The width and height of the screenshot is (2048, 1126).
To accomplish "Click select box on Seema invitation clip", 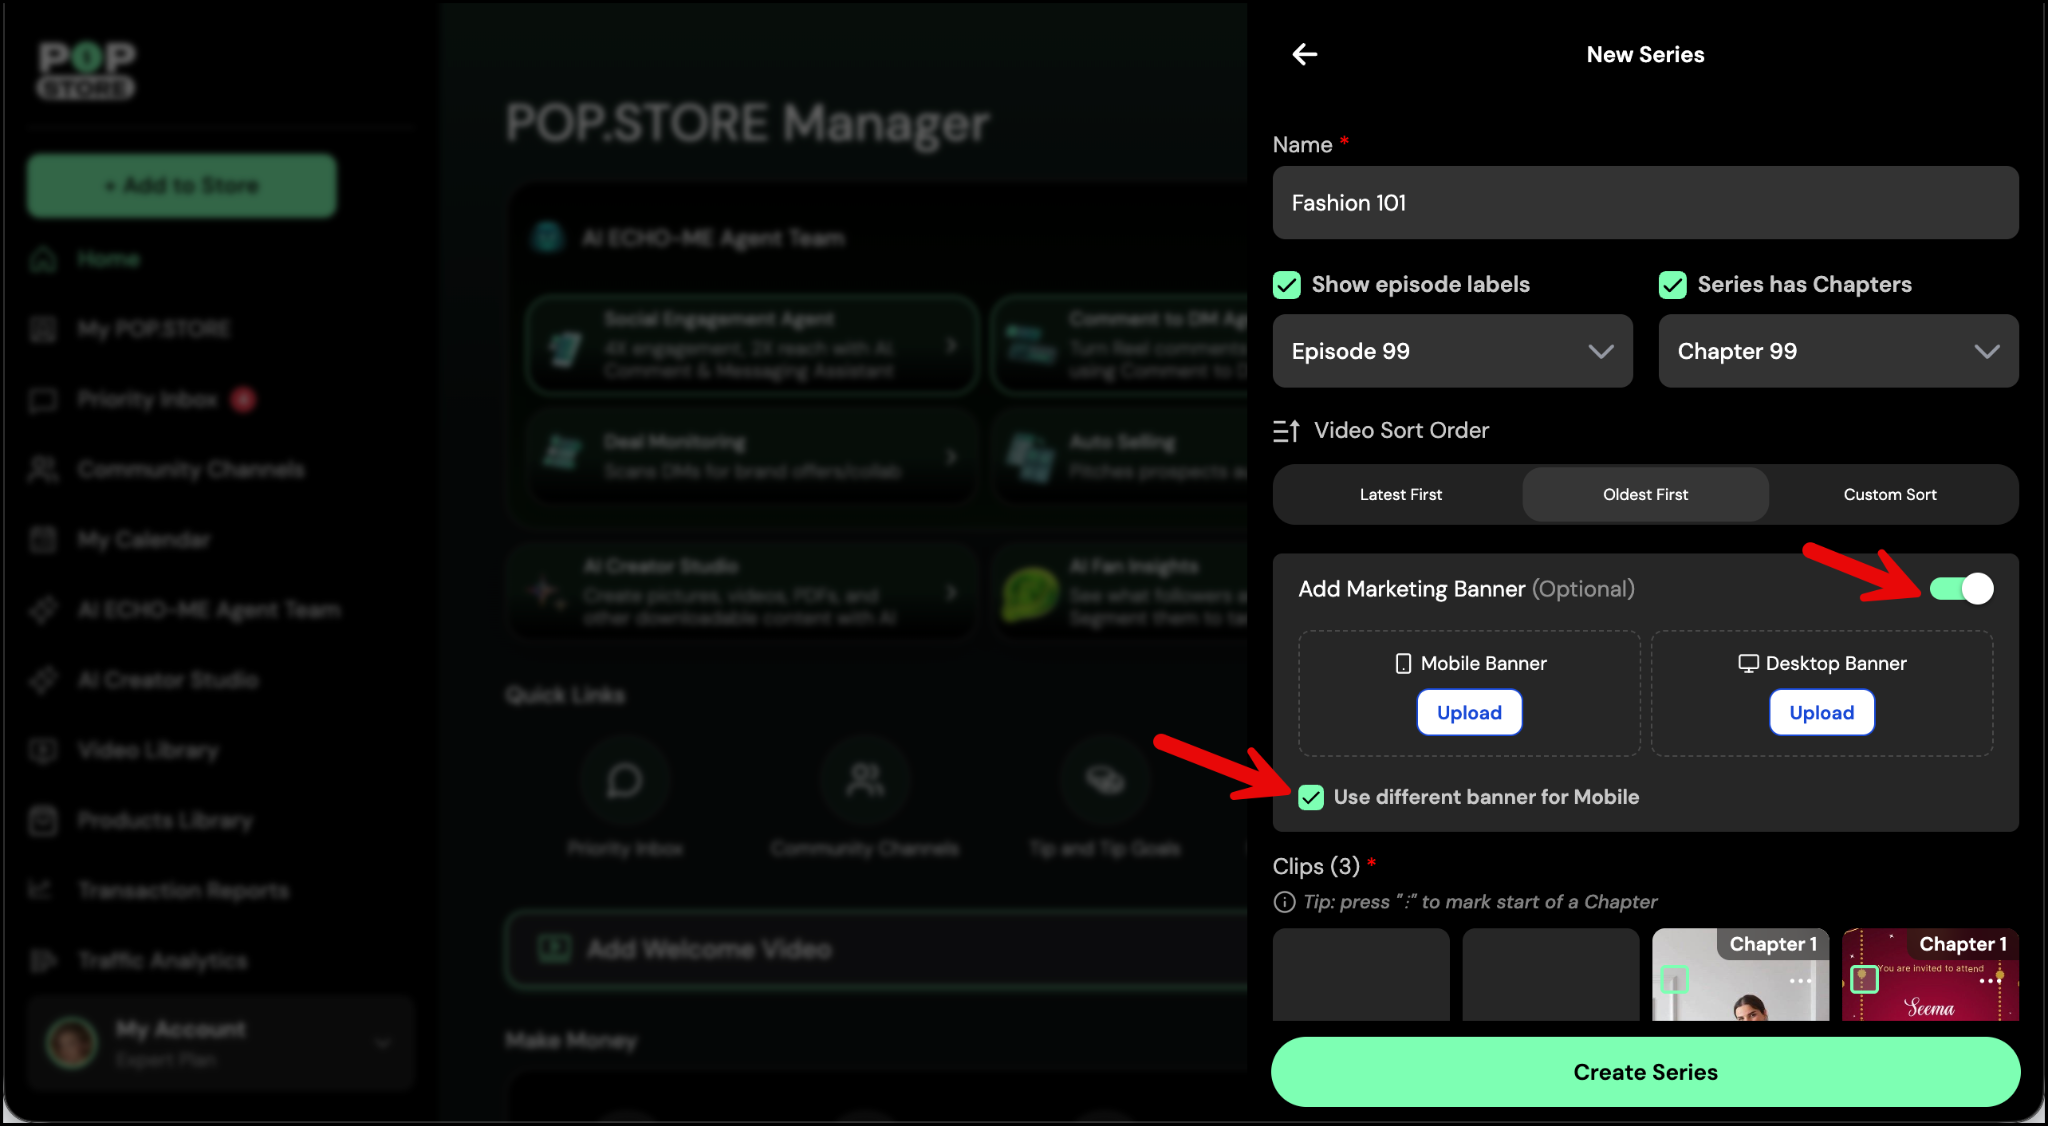I will (1864, 979).
